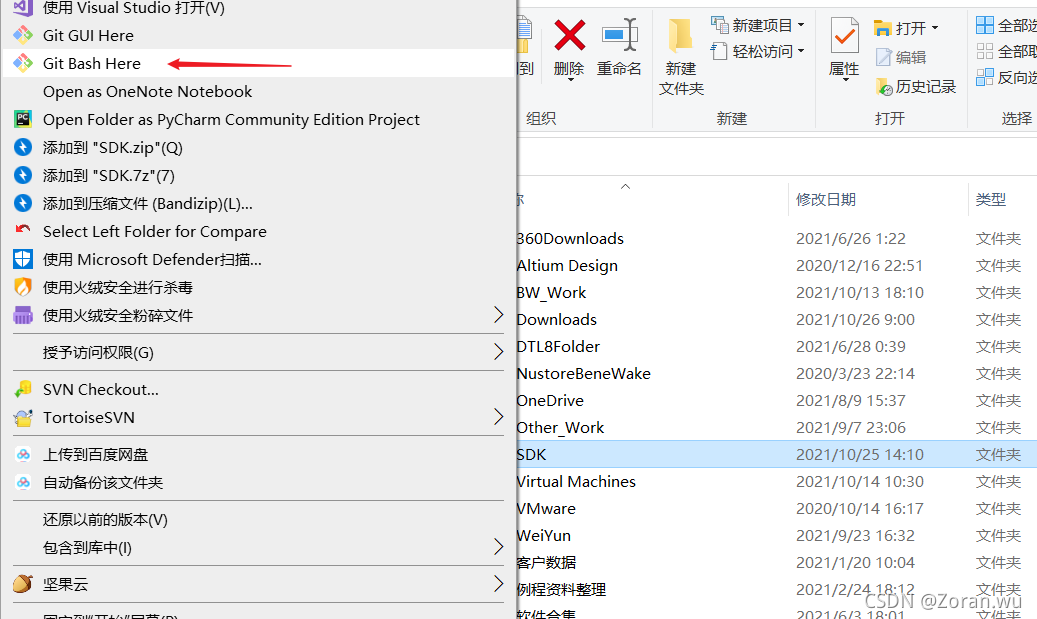
Task: Click the 属性 checkmark icon in ribbon
Action: pos(844,35)
